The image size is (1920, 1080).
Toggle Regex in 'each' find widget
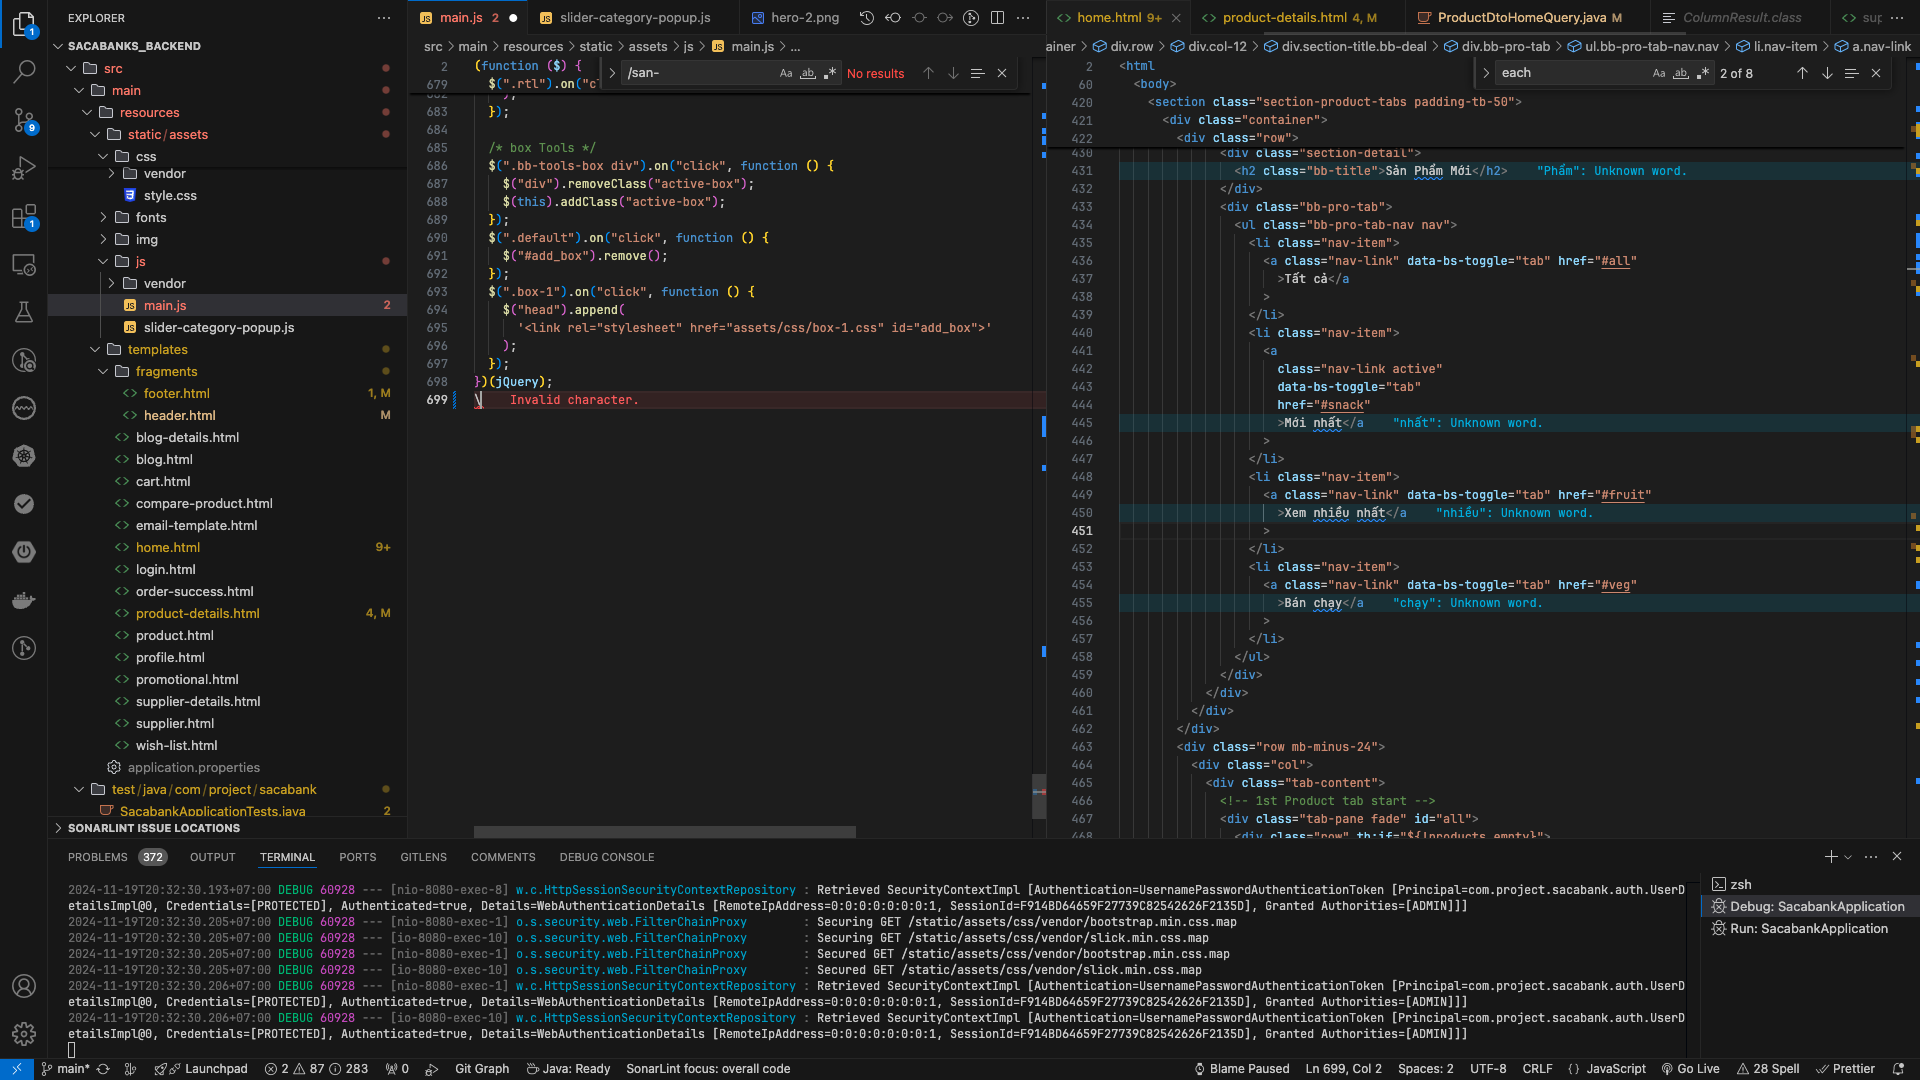[1703, 73]
